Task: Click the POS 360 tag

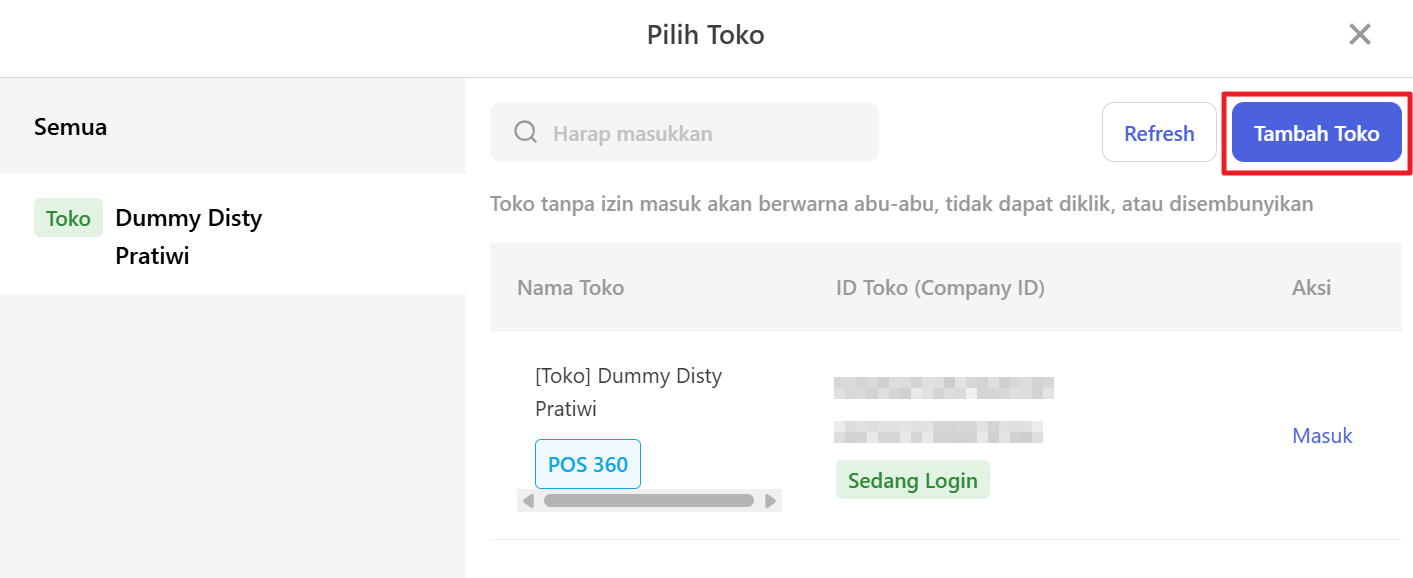Action: coord(588,464)
